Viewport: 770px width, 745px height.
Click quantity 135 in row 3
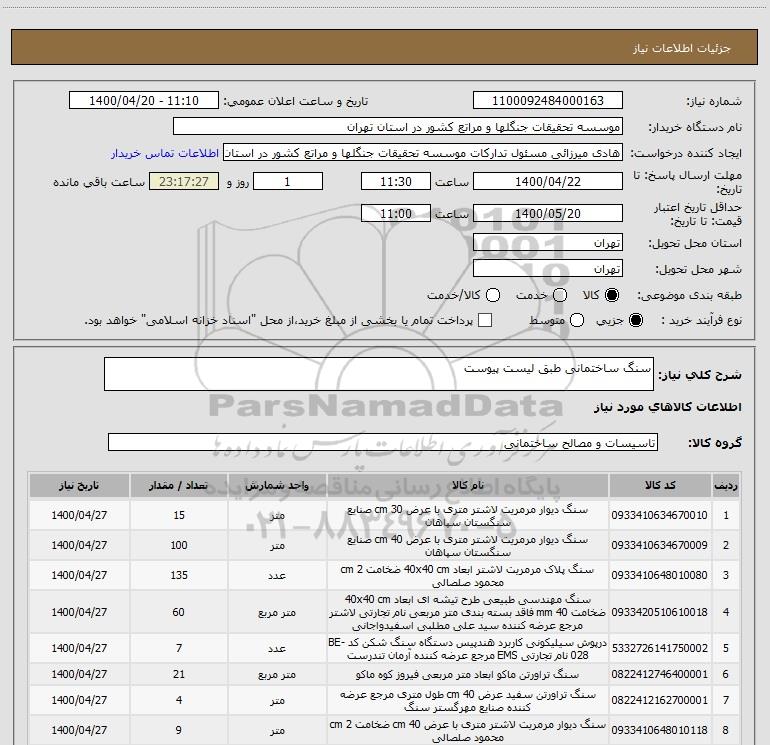pos(179,575)
